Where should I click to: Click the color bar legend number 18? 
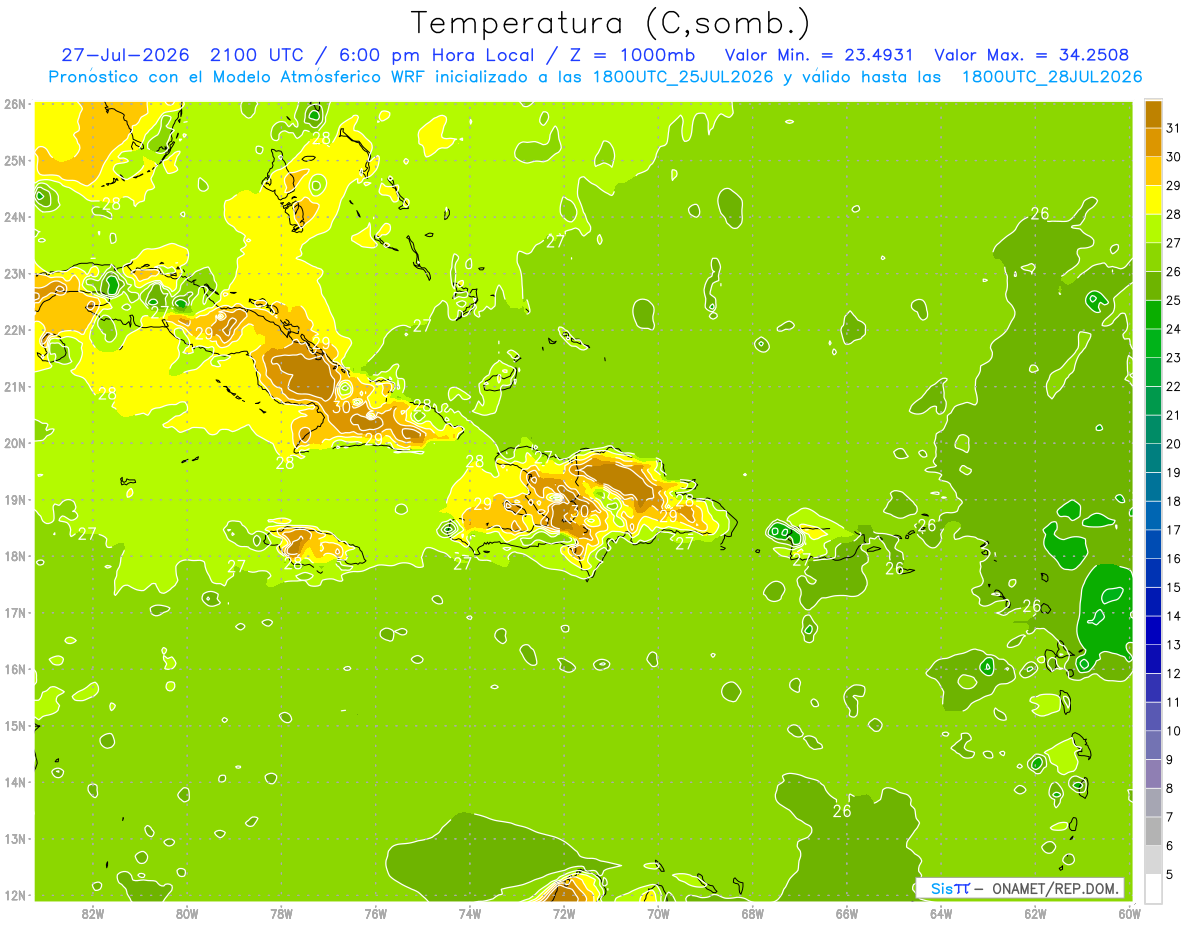coord(1173,501)
